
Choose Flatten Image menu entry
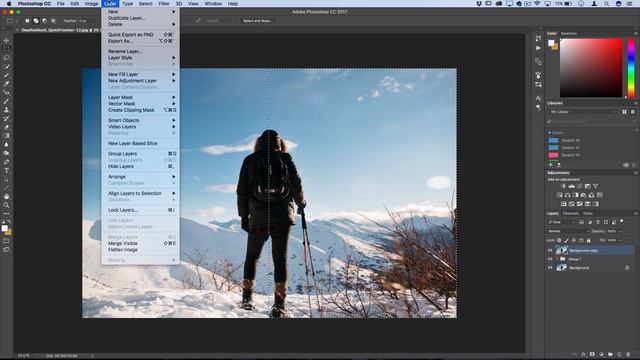coord(123,250)
